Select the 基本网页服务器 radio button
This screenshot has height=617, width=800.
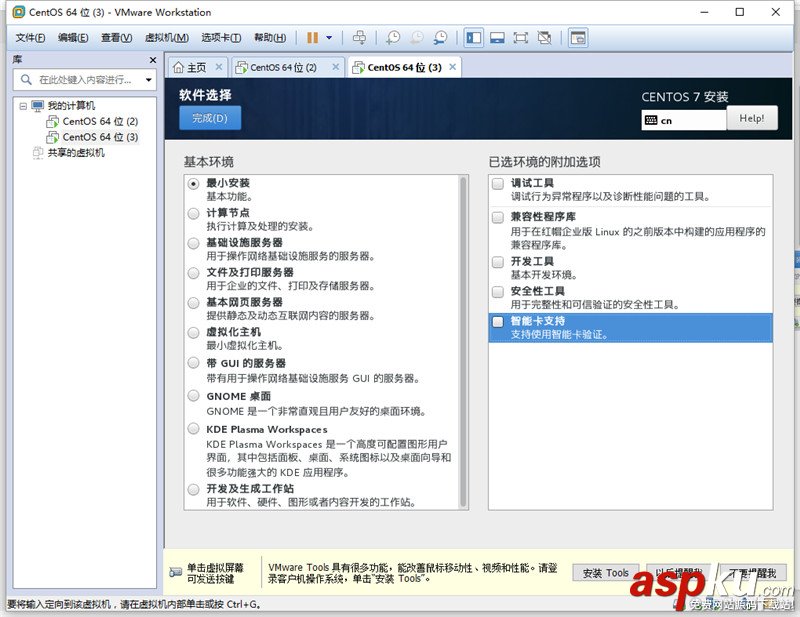click(x=193, y=303)
